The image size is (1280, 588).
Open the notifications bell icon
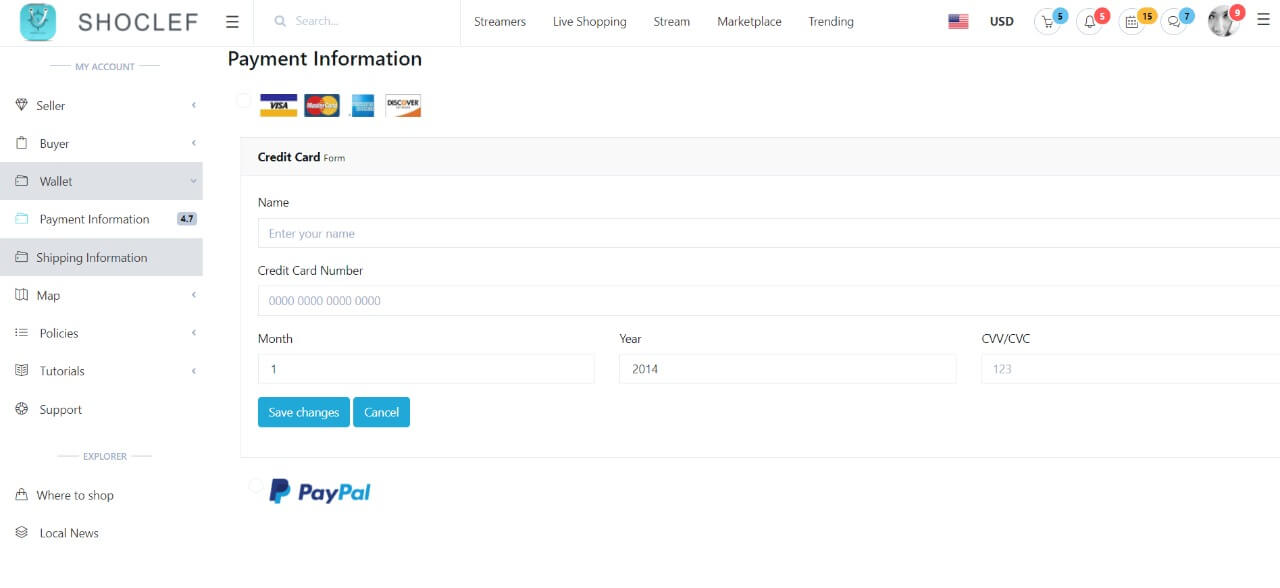(x=1089, y=22)
